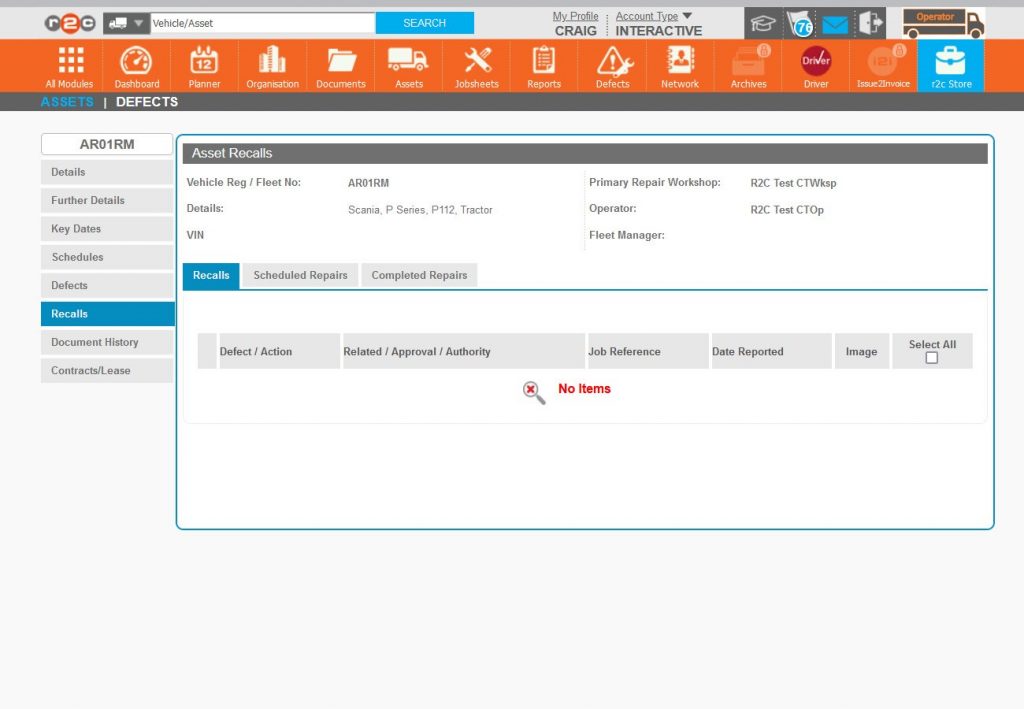Click the Vehicle/Asset search field

click(262, 23)
